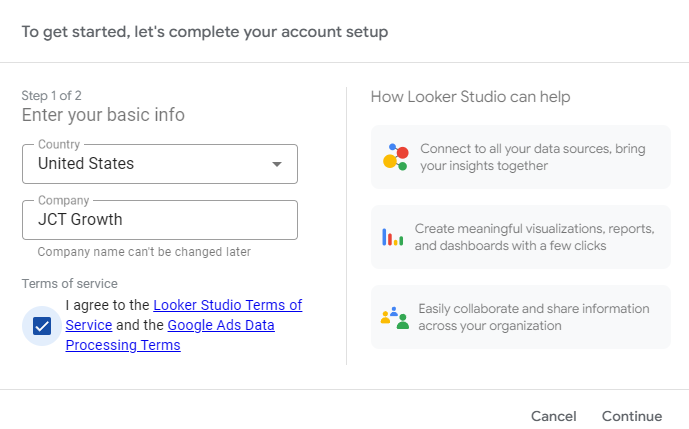Expand the Country dropdown arrow
This screenshot has height=429, width=689.
coord(277,164)
